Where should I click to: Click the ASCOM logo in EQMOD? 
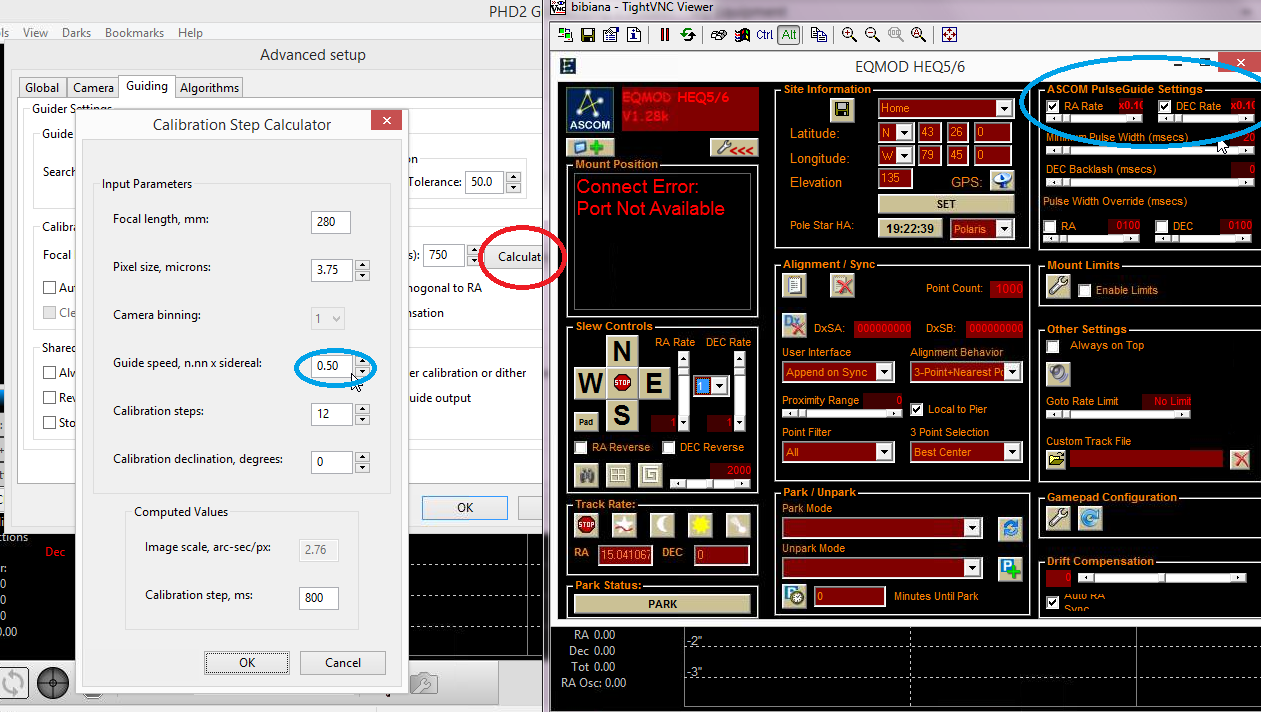590,110
